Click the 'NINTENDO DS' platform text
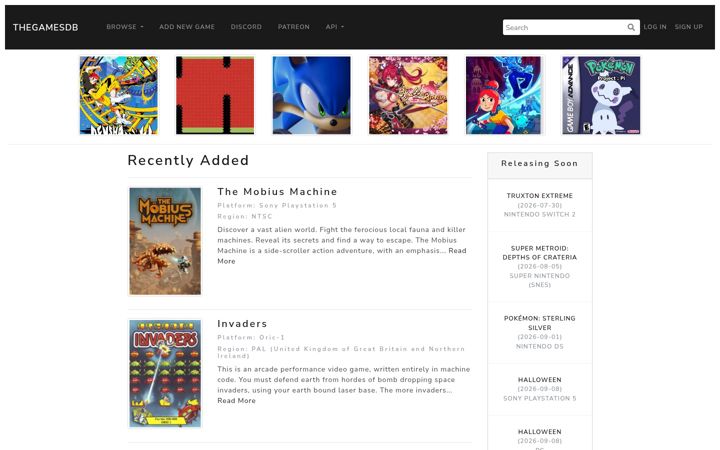 540,346
